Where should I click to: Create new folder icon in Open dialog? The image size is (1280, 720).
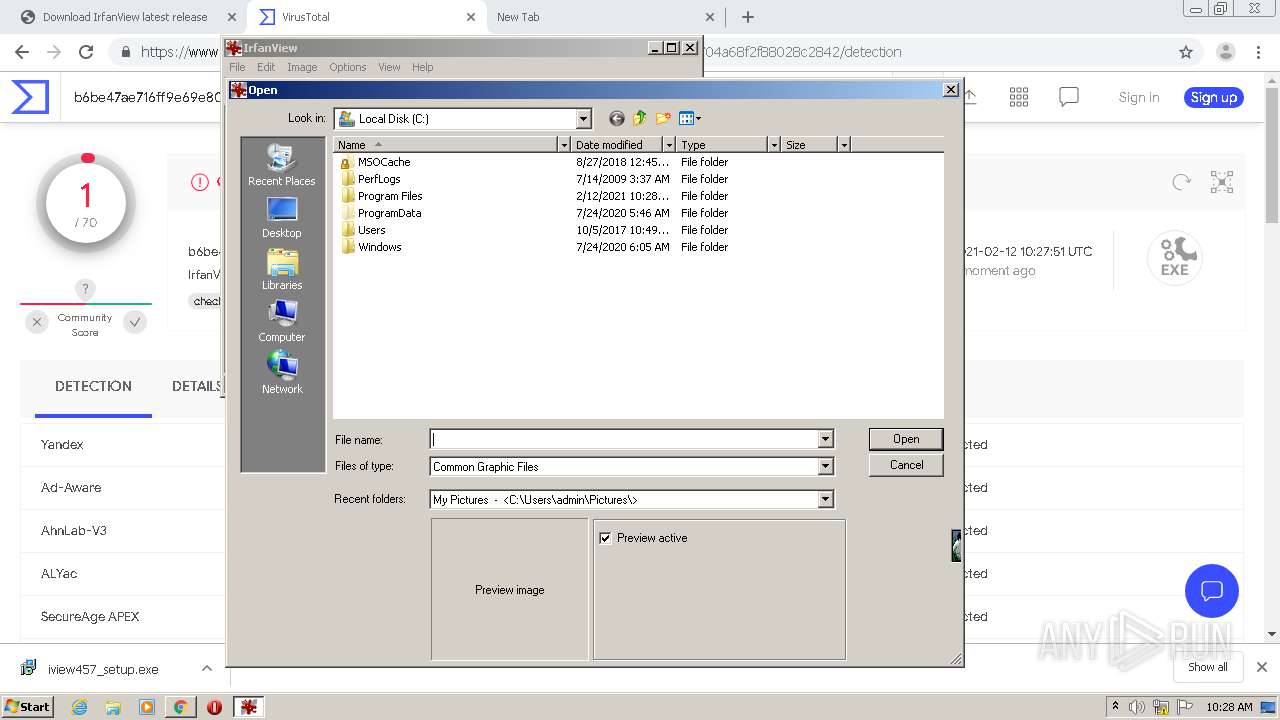coord(663,118)
